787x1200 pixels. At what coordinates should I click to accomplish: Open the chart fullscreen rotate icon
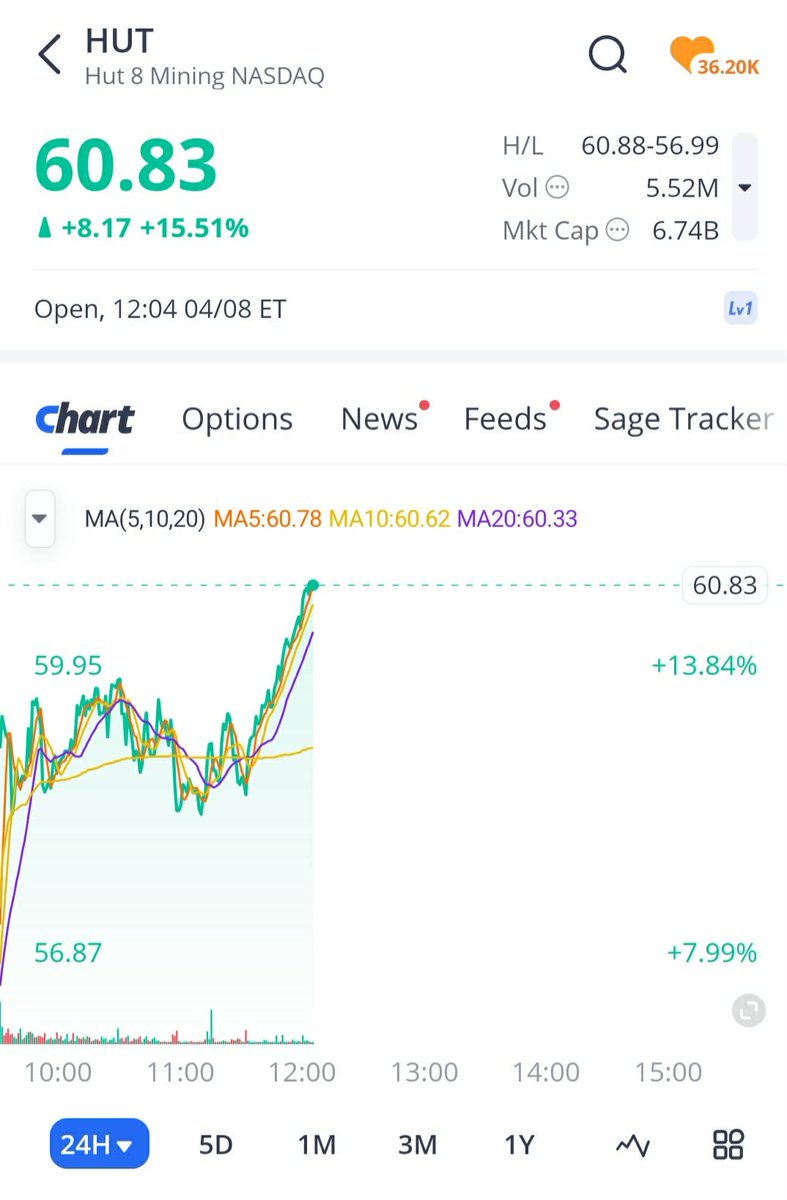pos(748,1010)
